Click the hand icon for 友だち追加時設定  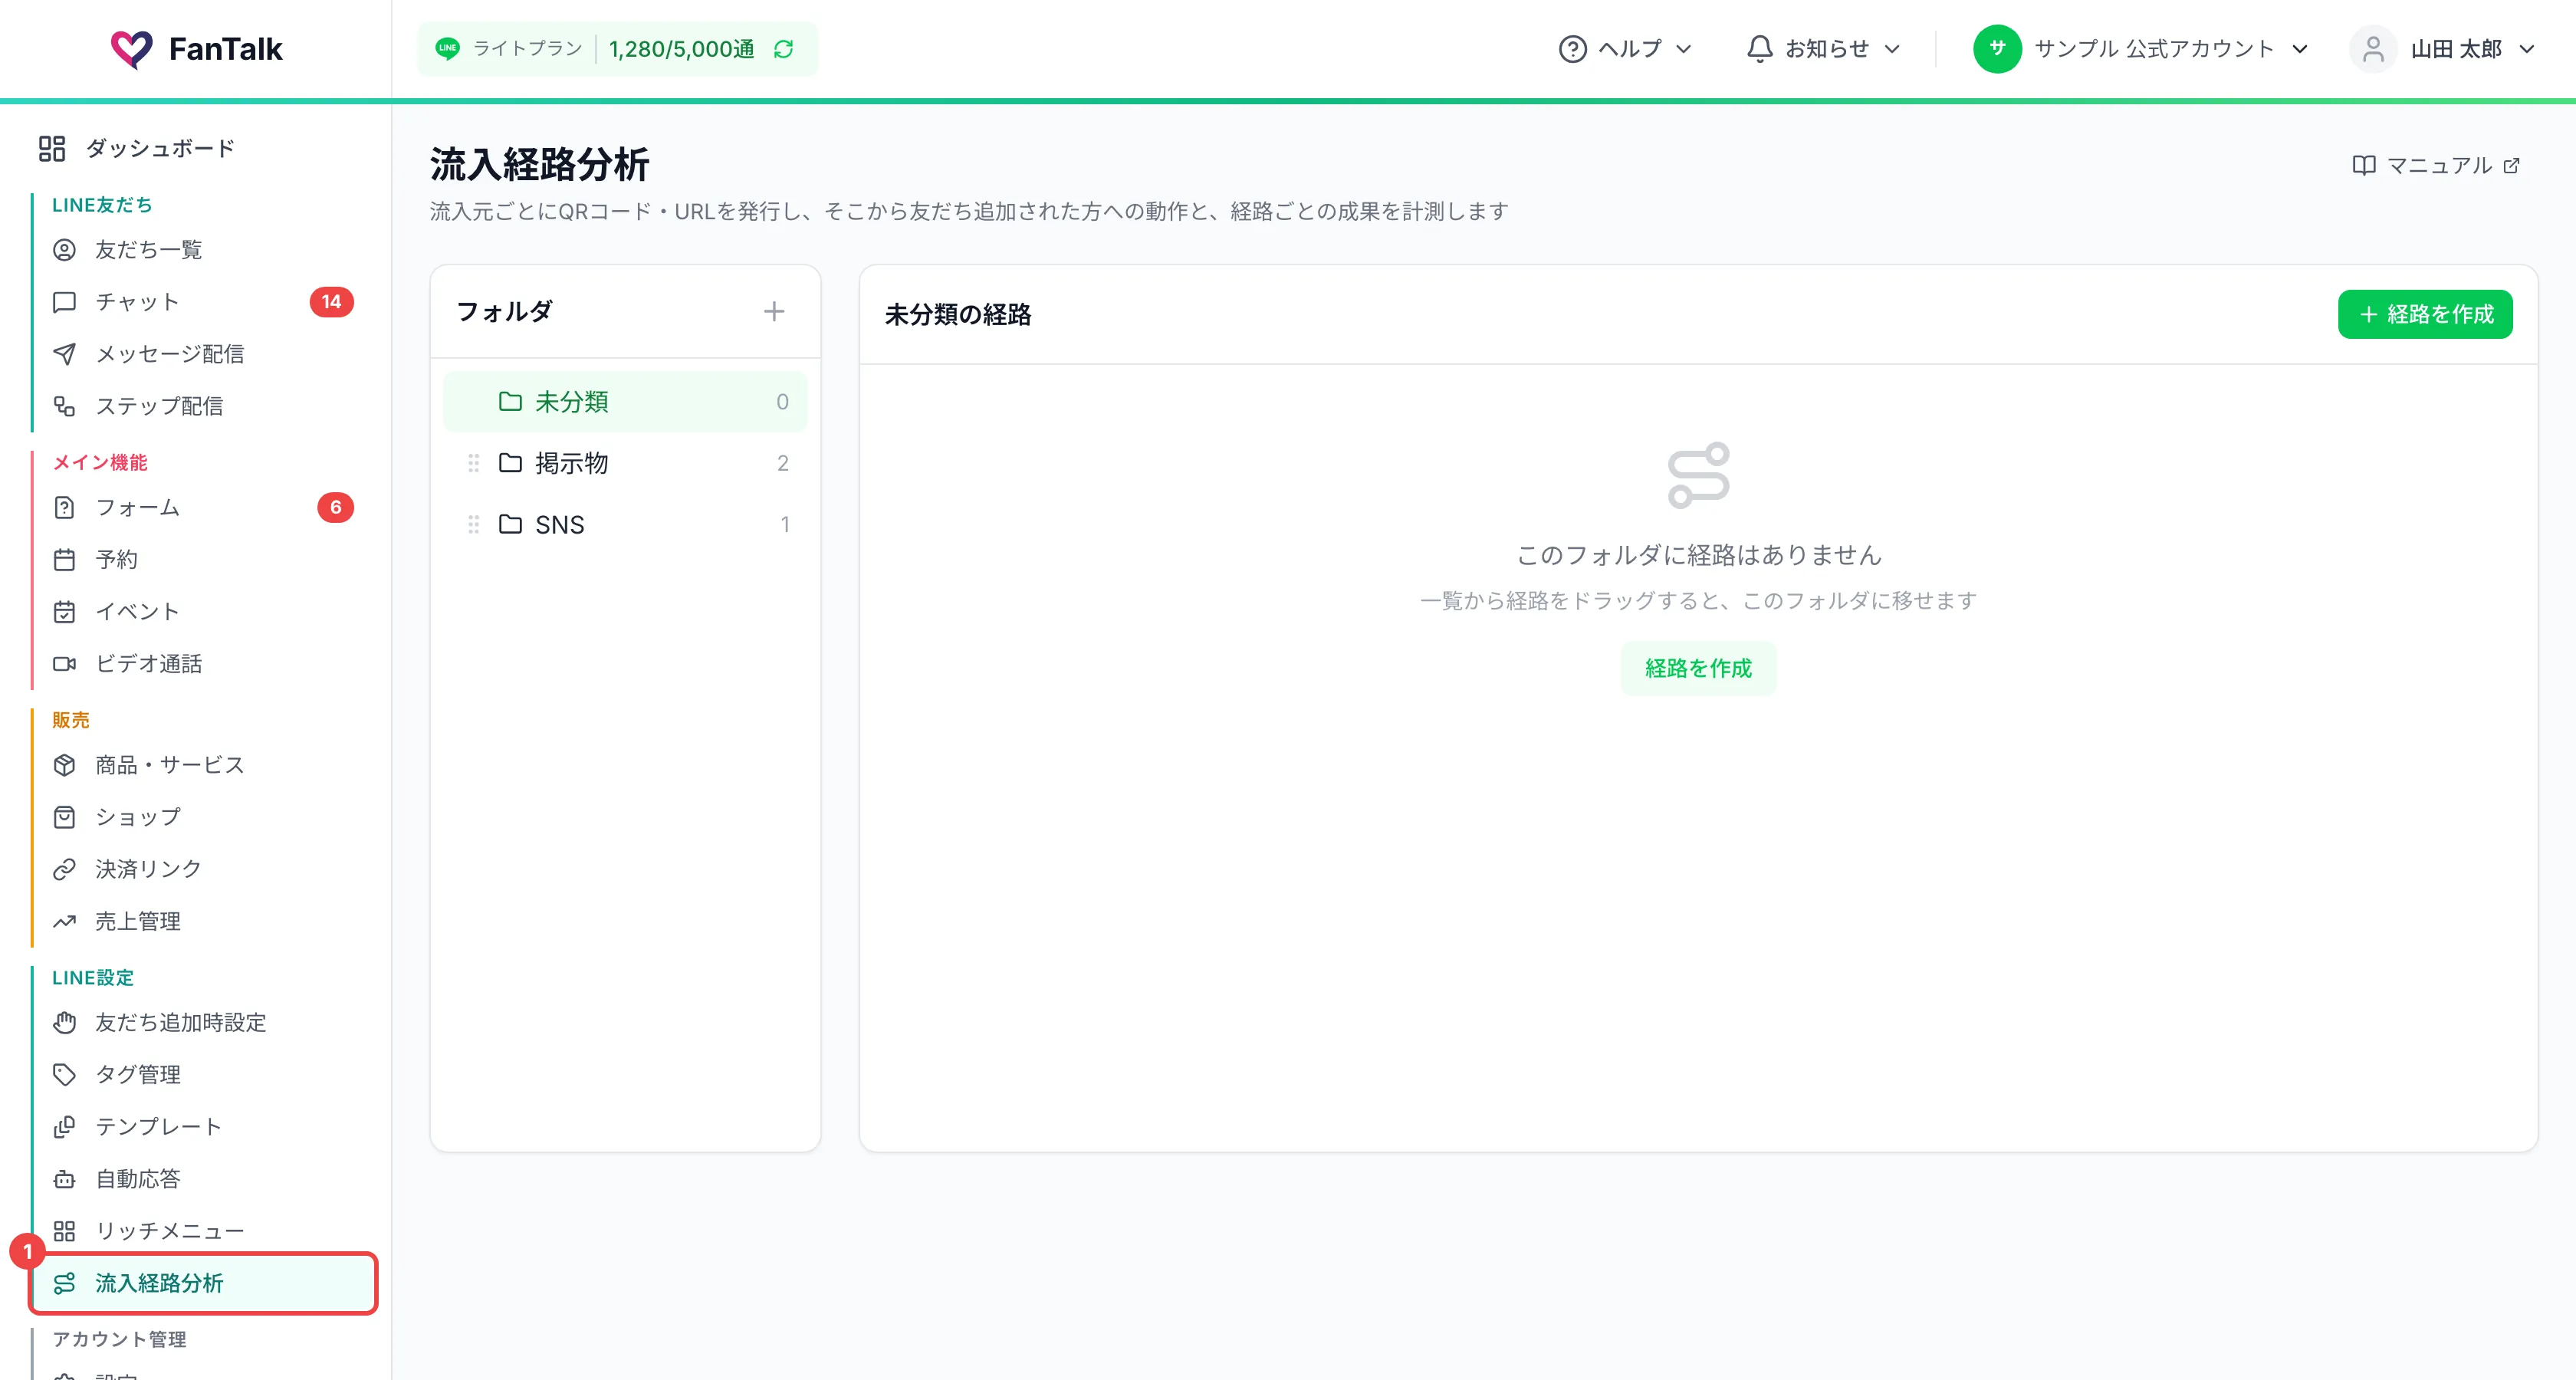64,1023
